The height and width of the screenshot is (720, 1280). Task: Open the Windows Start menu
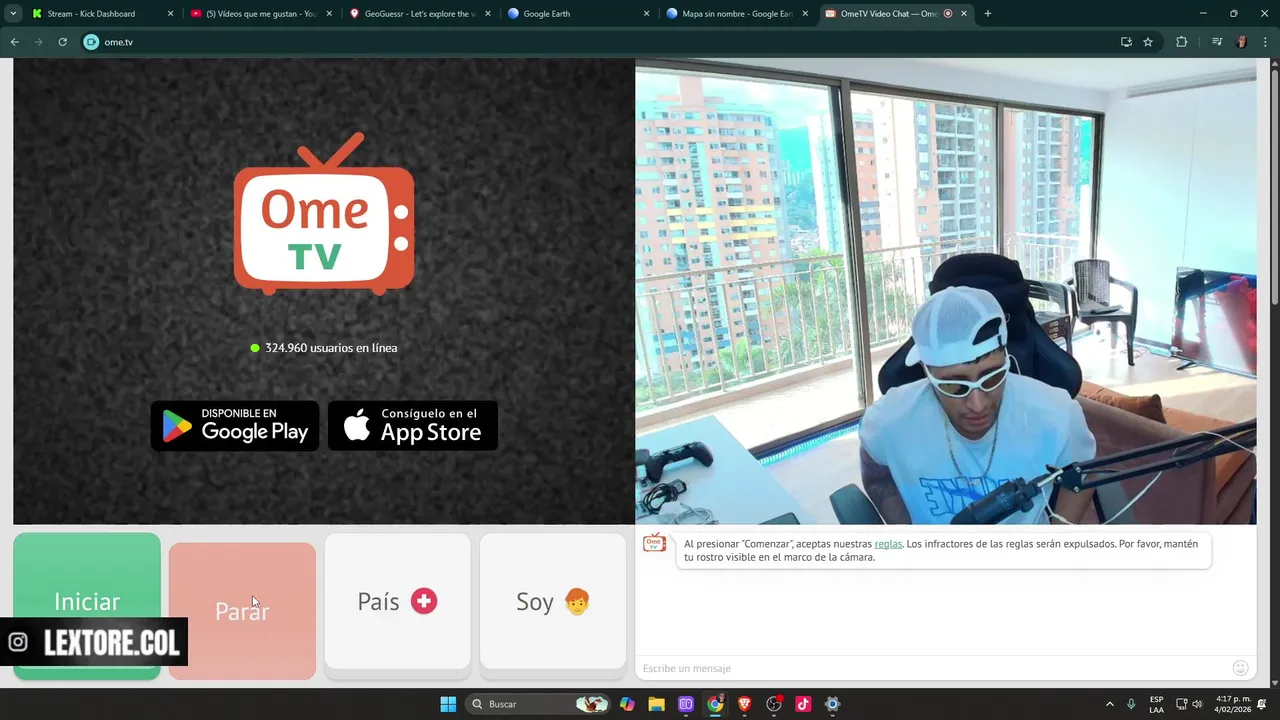(448, 704)
